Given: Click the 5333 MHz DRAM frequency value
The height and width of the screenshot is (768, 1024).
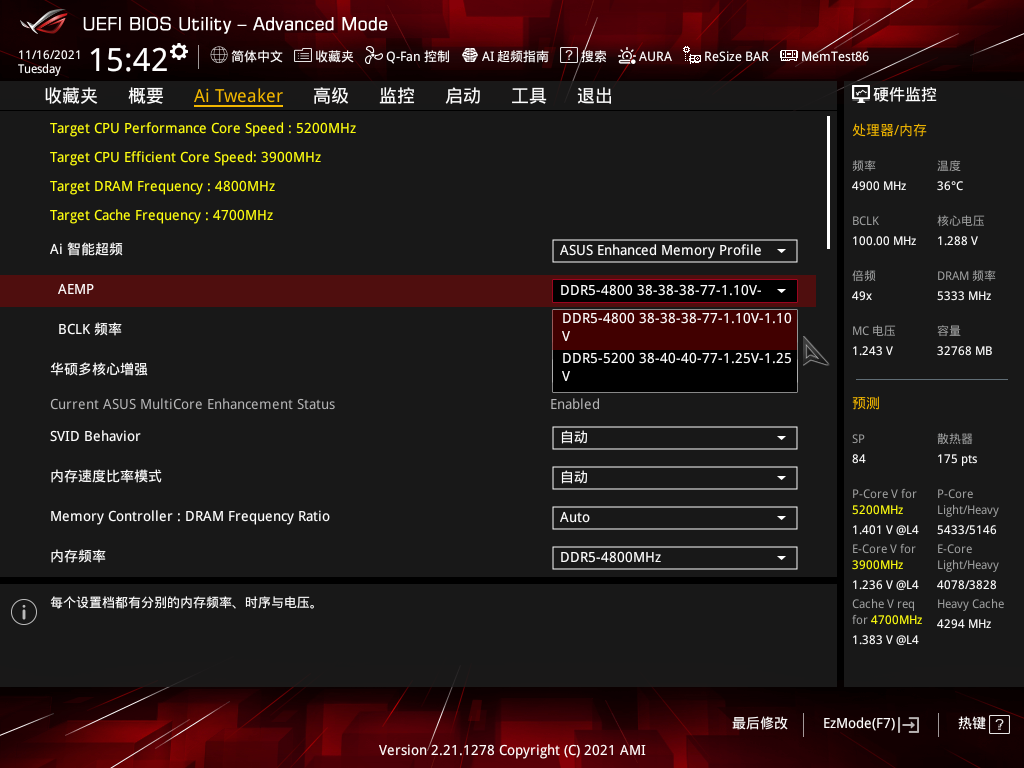Looking at the screenshot, I should pyautogui.click(x=964, y=296).
